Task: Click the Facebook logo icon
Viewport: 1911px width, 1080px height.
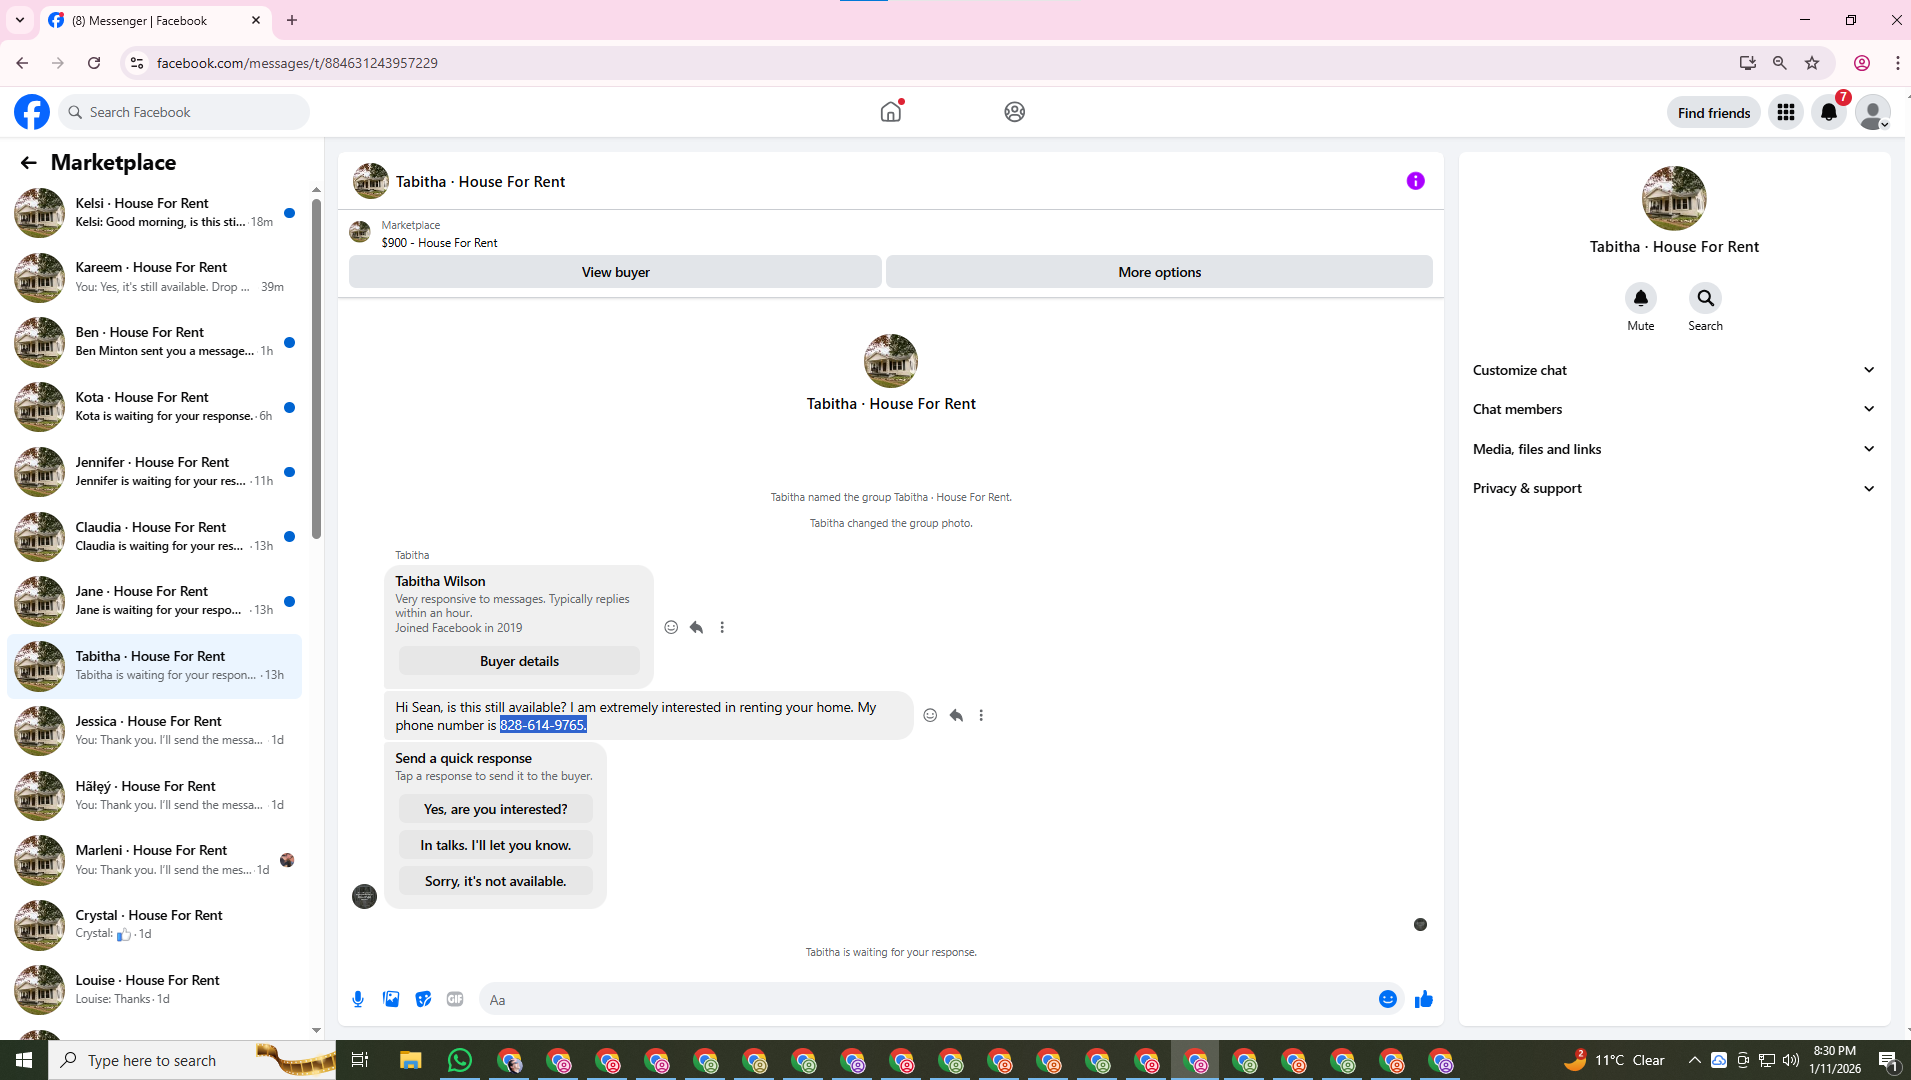Action: 32,112
